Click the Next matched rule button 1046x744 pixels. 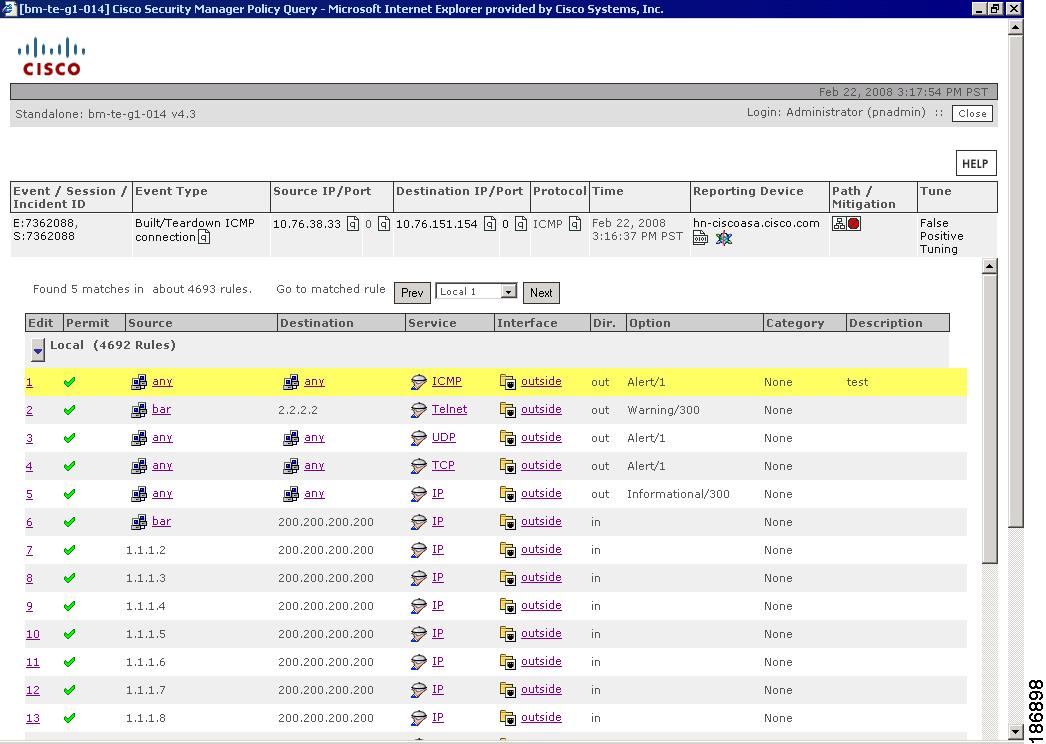pos(541,293)
